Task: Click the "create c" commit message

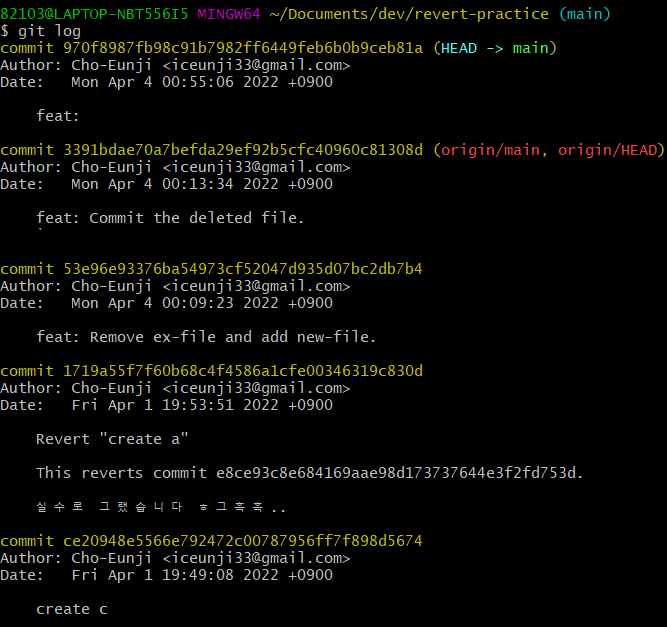Action: [72, 609]
